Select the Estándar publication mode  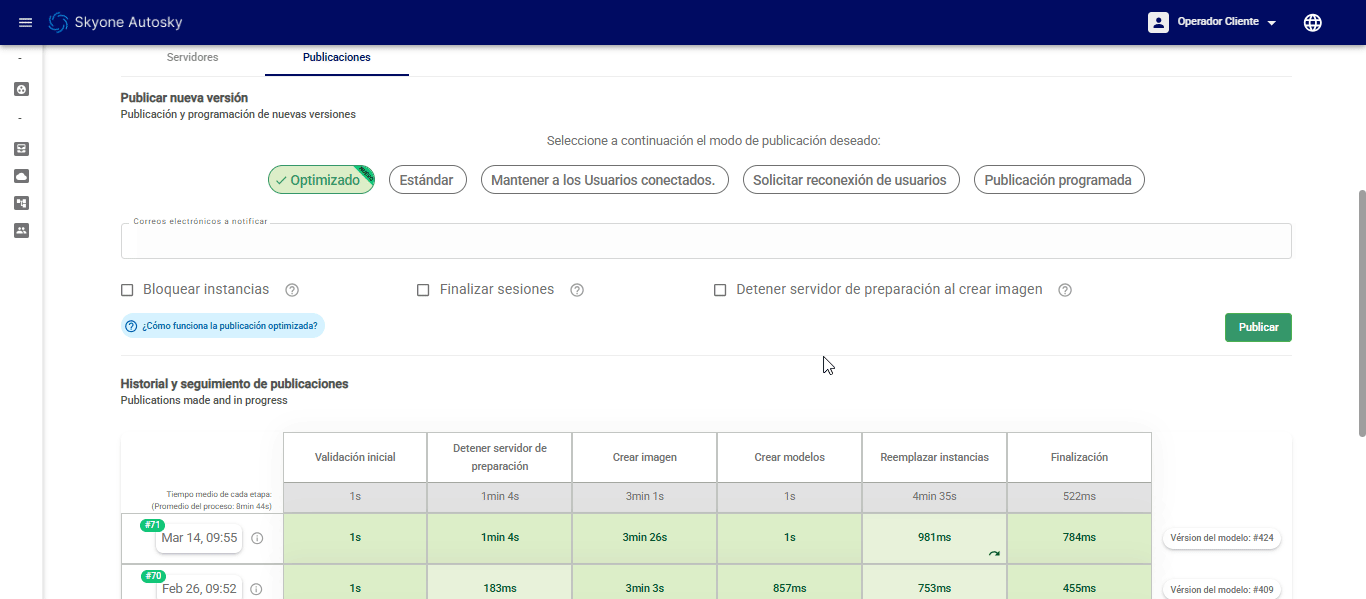[x=426, y=180]
